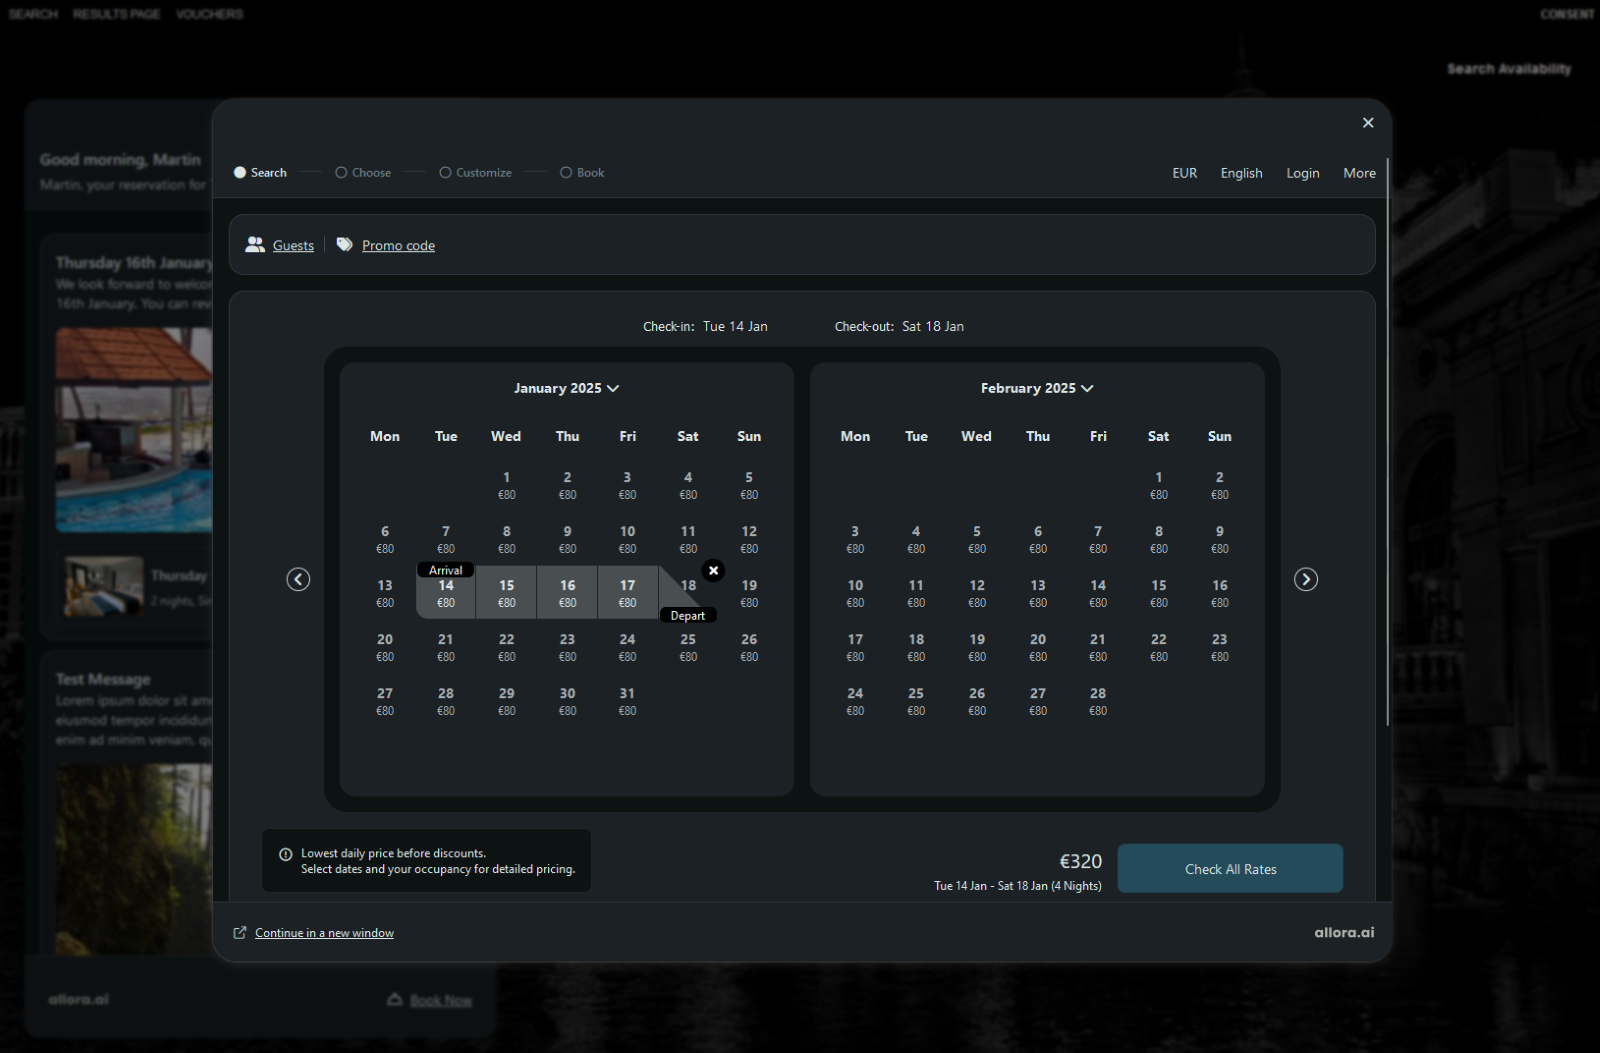1600x1053 pixels.
Task: Select the Choose step radio
Action: (x=341, y=173)
